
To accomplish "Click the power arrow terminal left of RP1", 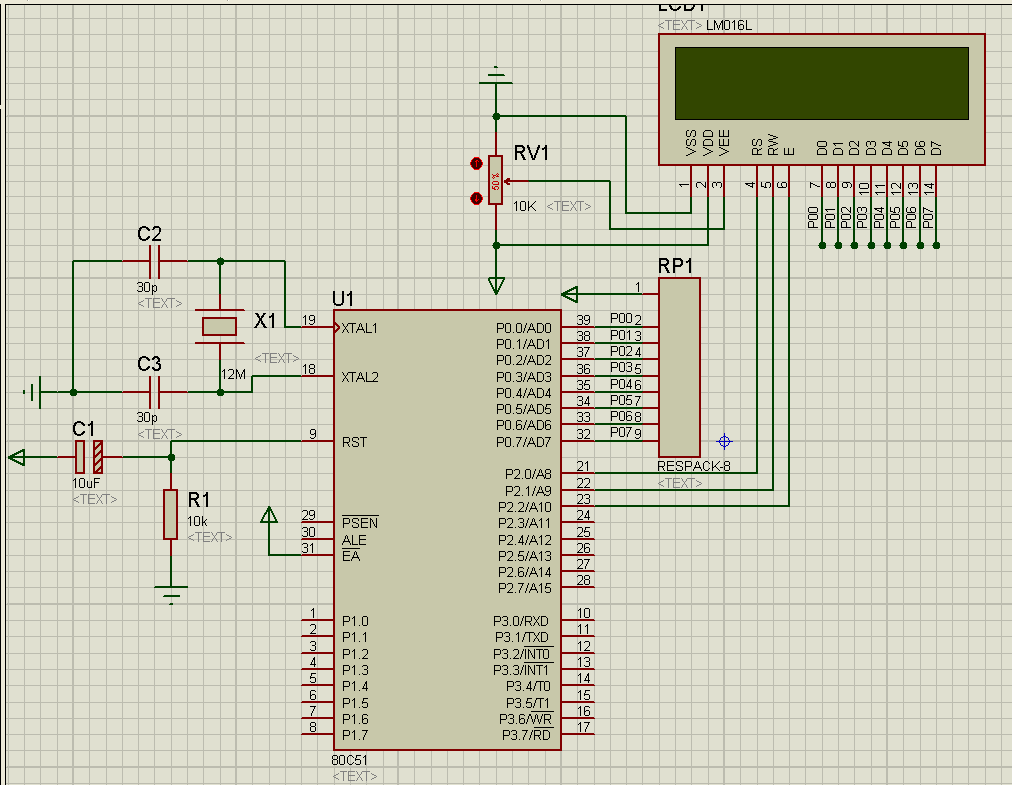I will [x=571, y=294].
